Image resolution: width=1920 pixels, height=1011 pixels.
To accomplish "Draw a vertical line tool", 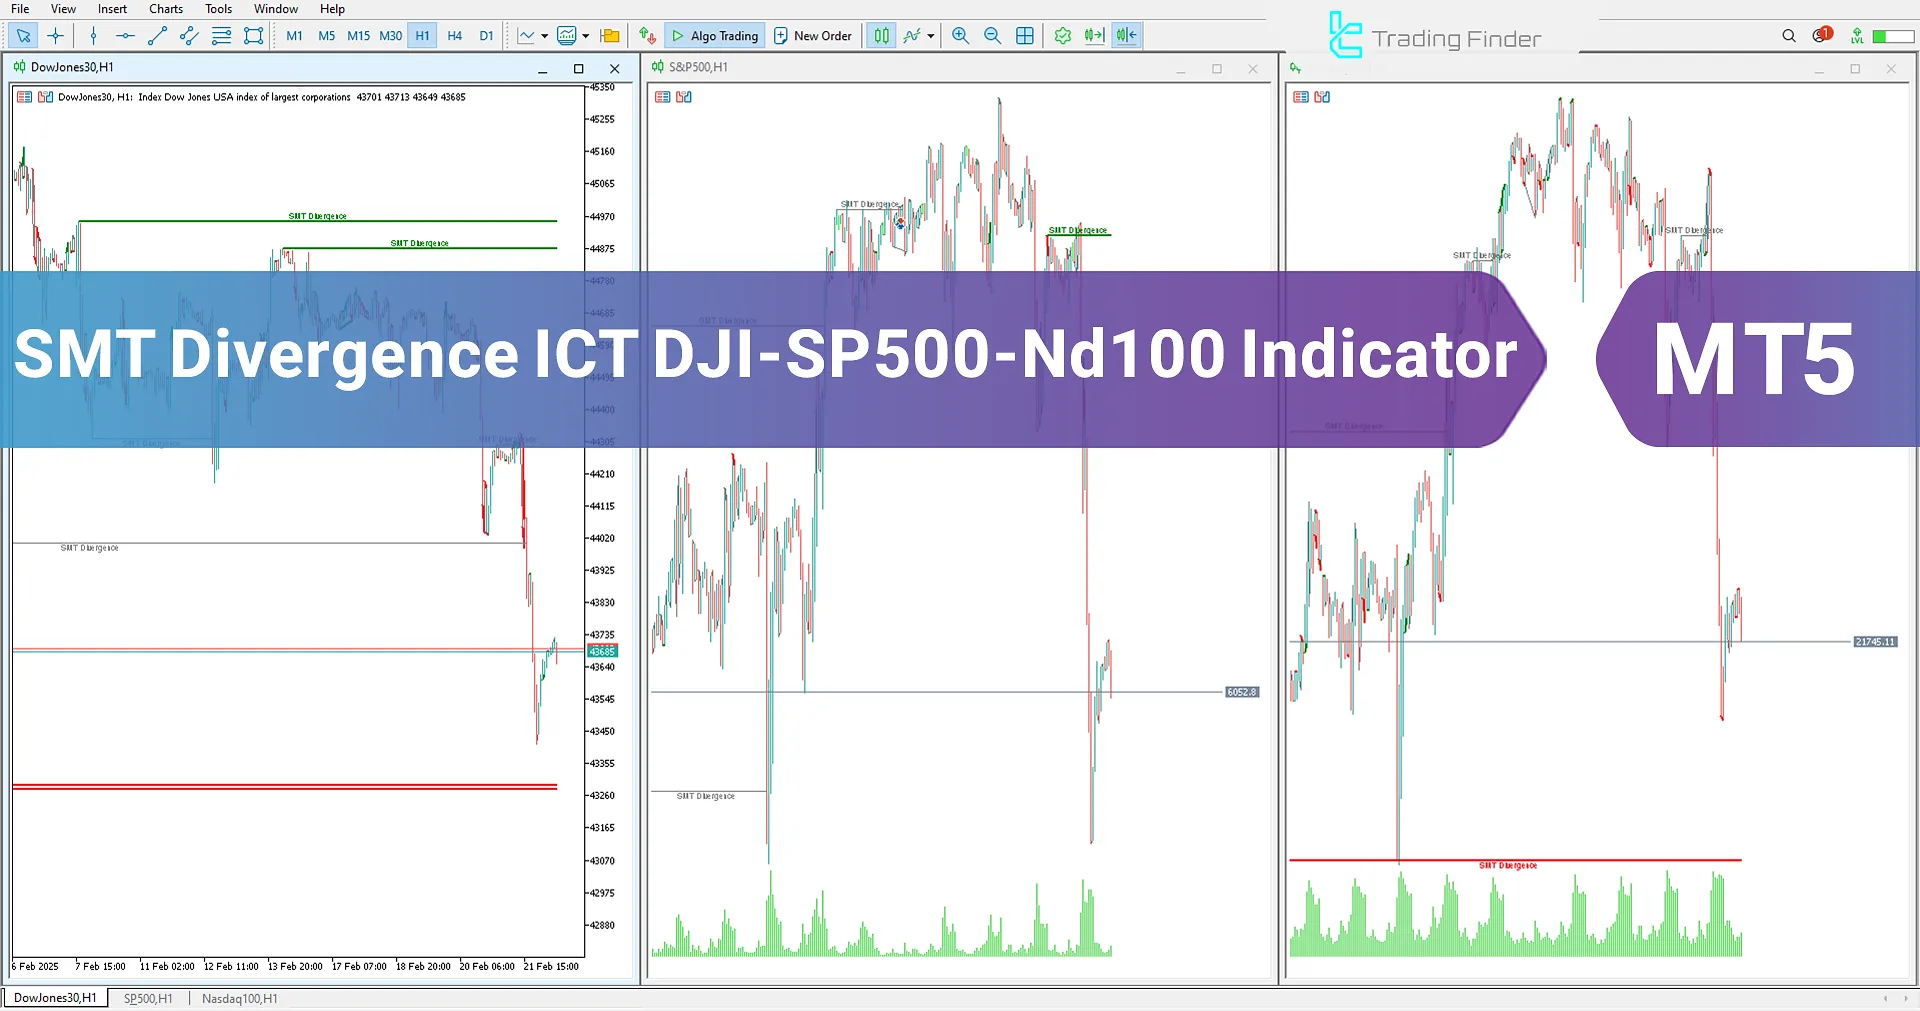I will coord(93,36).
